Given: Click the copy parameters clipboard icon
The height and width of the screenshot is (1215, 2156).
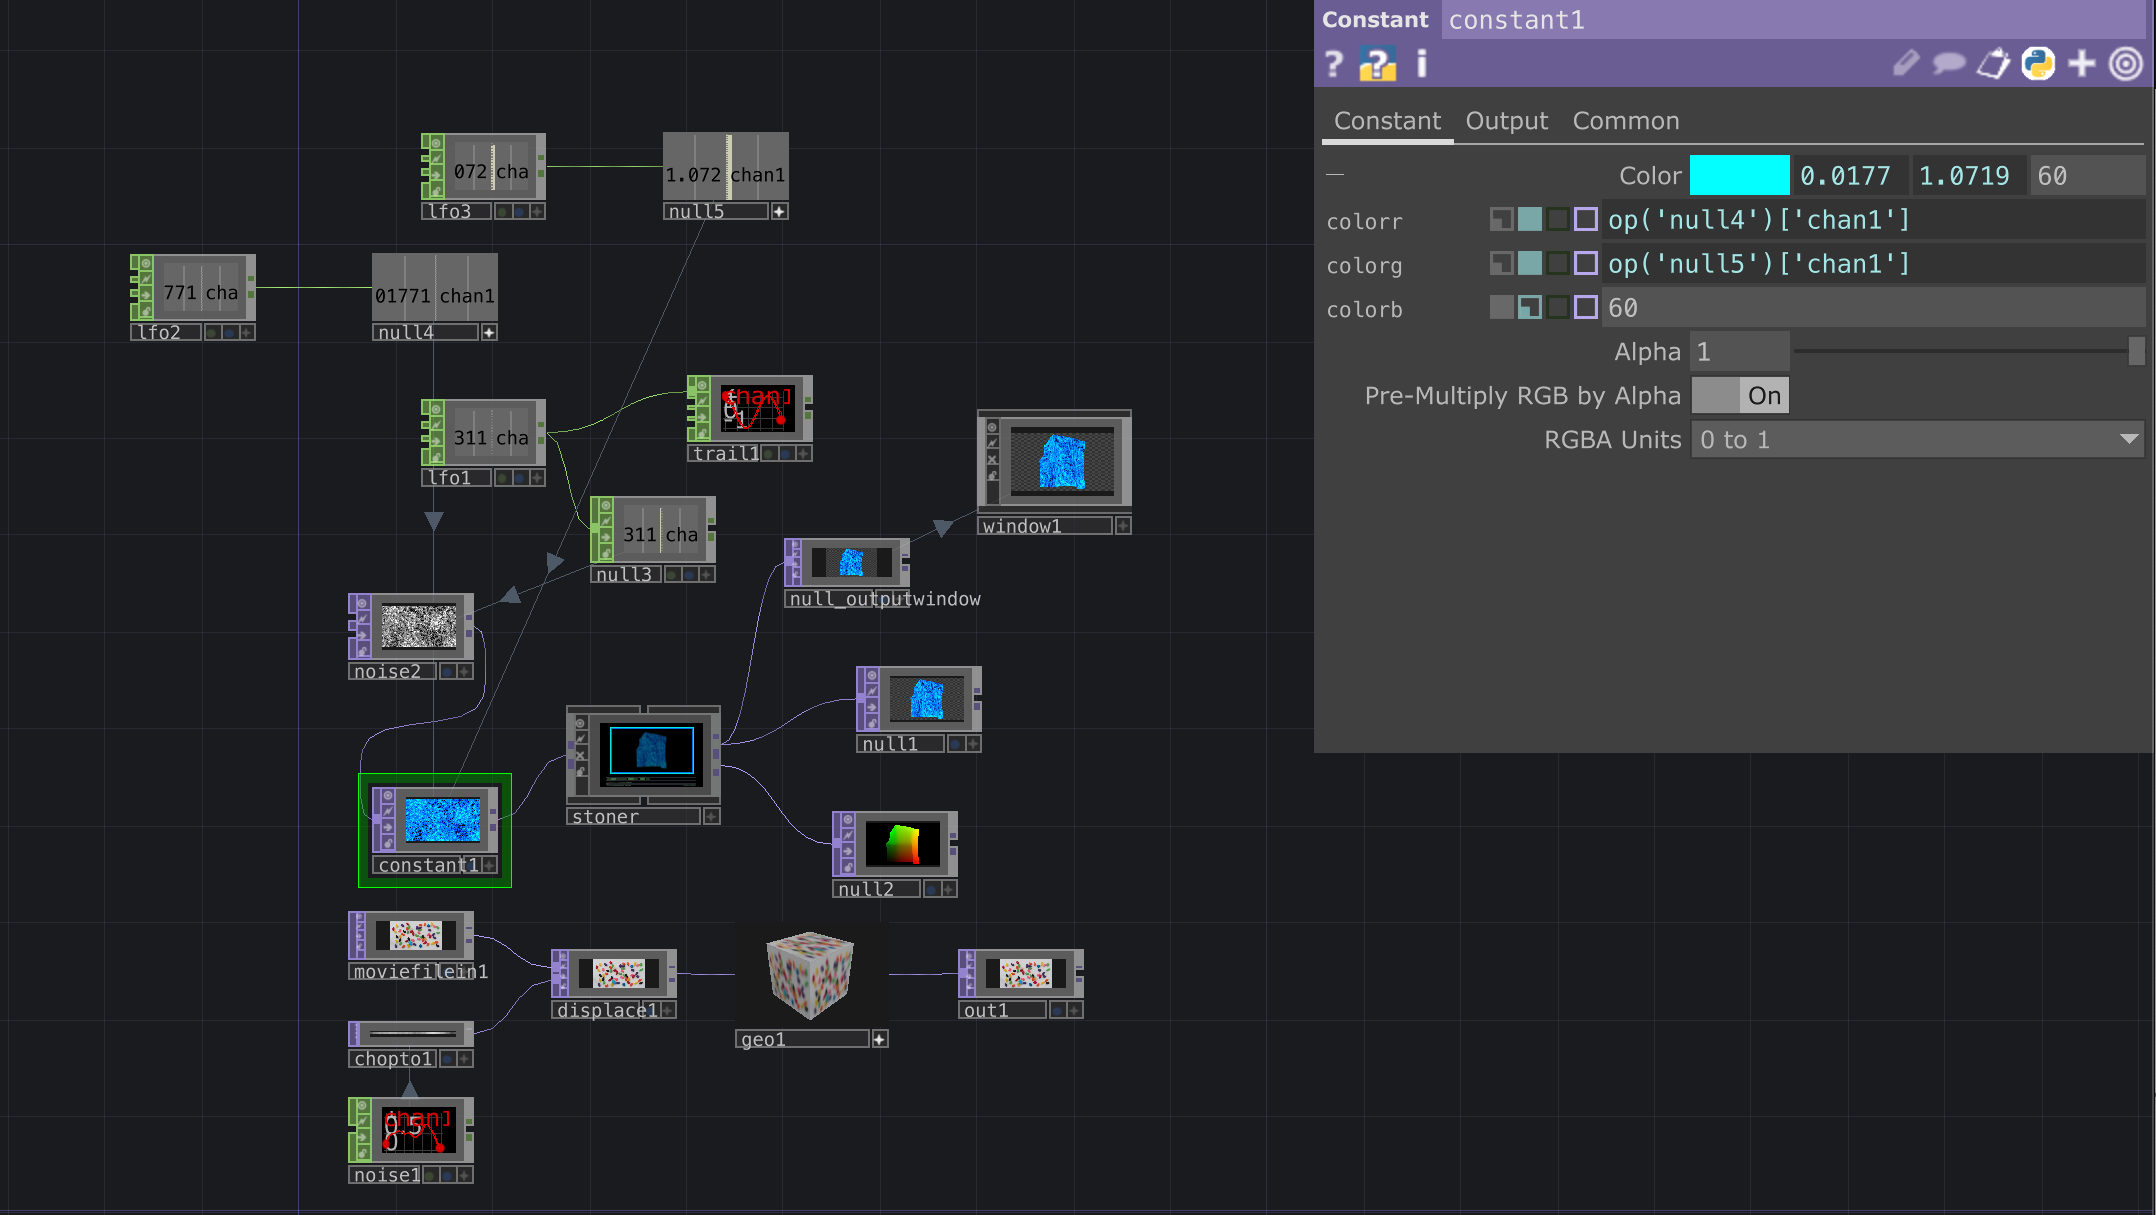Looking at the screenshot, I should click(1993, 64).
